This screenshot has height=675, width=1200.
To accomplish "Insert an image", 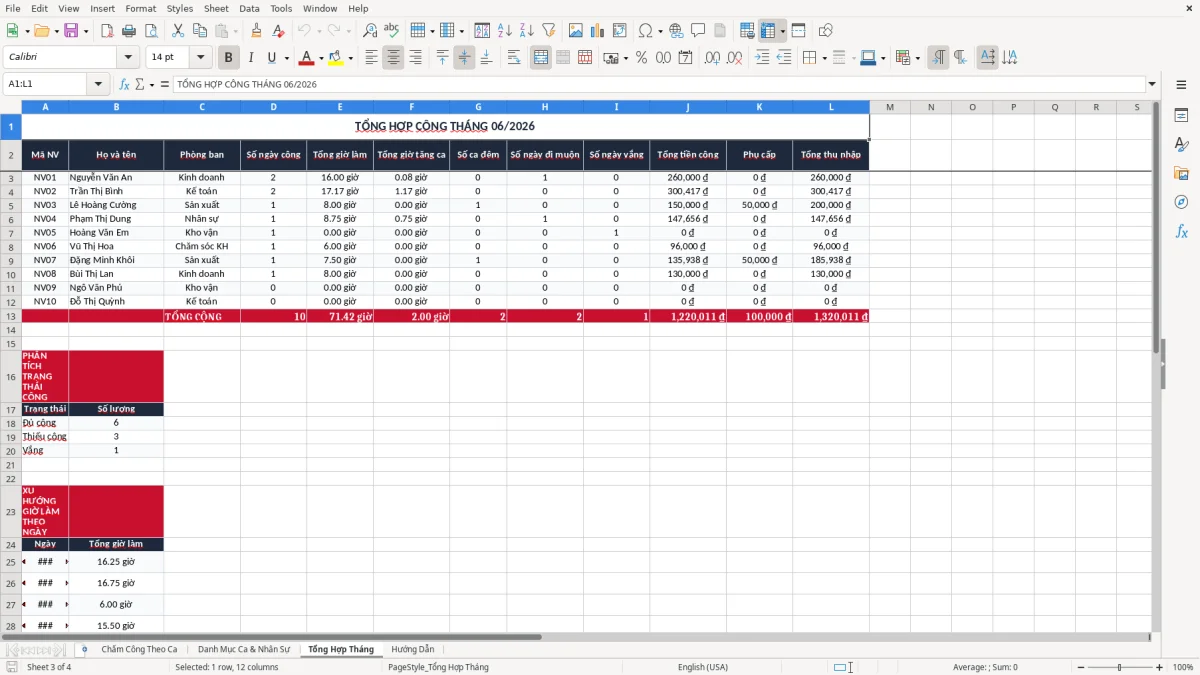I will click(576, 31).
